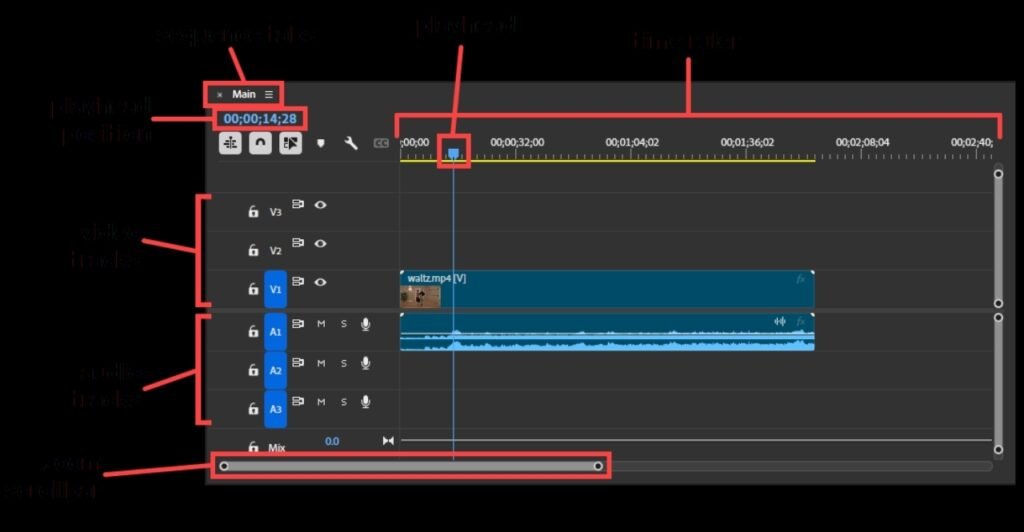Open the wrench Timeline Display Settings

pos(351,143)
